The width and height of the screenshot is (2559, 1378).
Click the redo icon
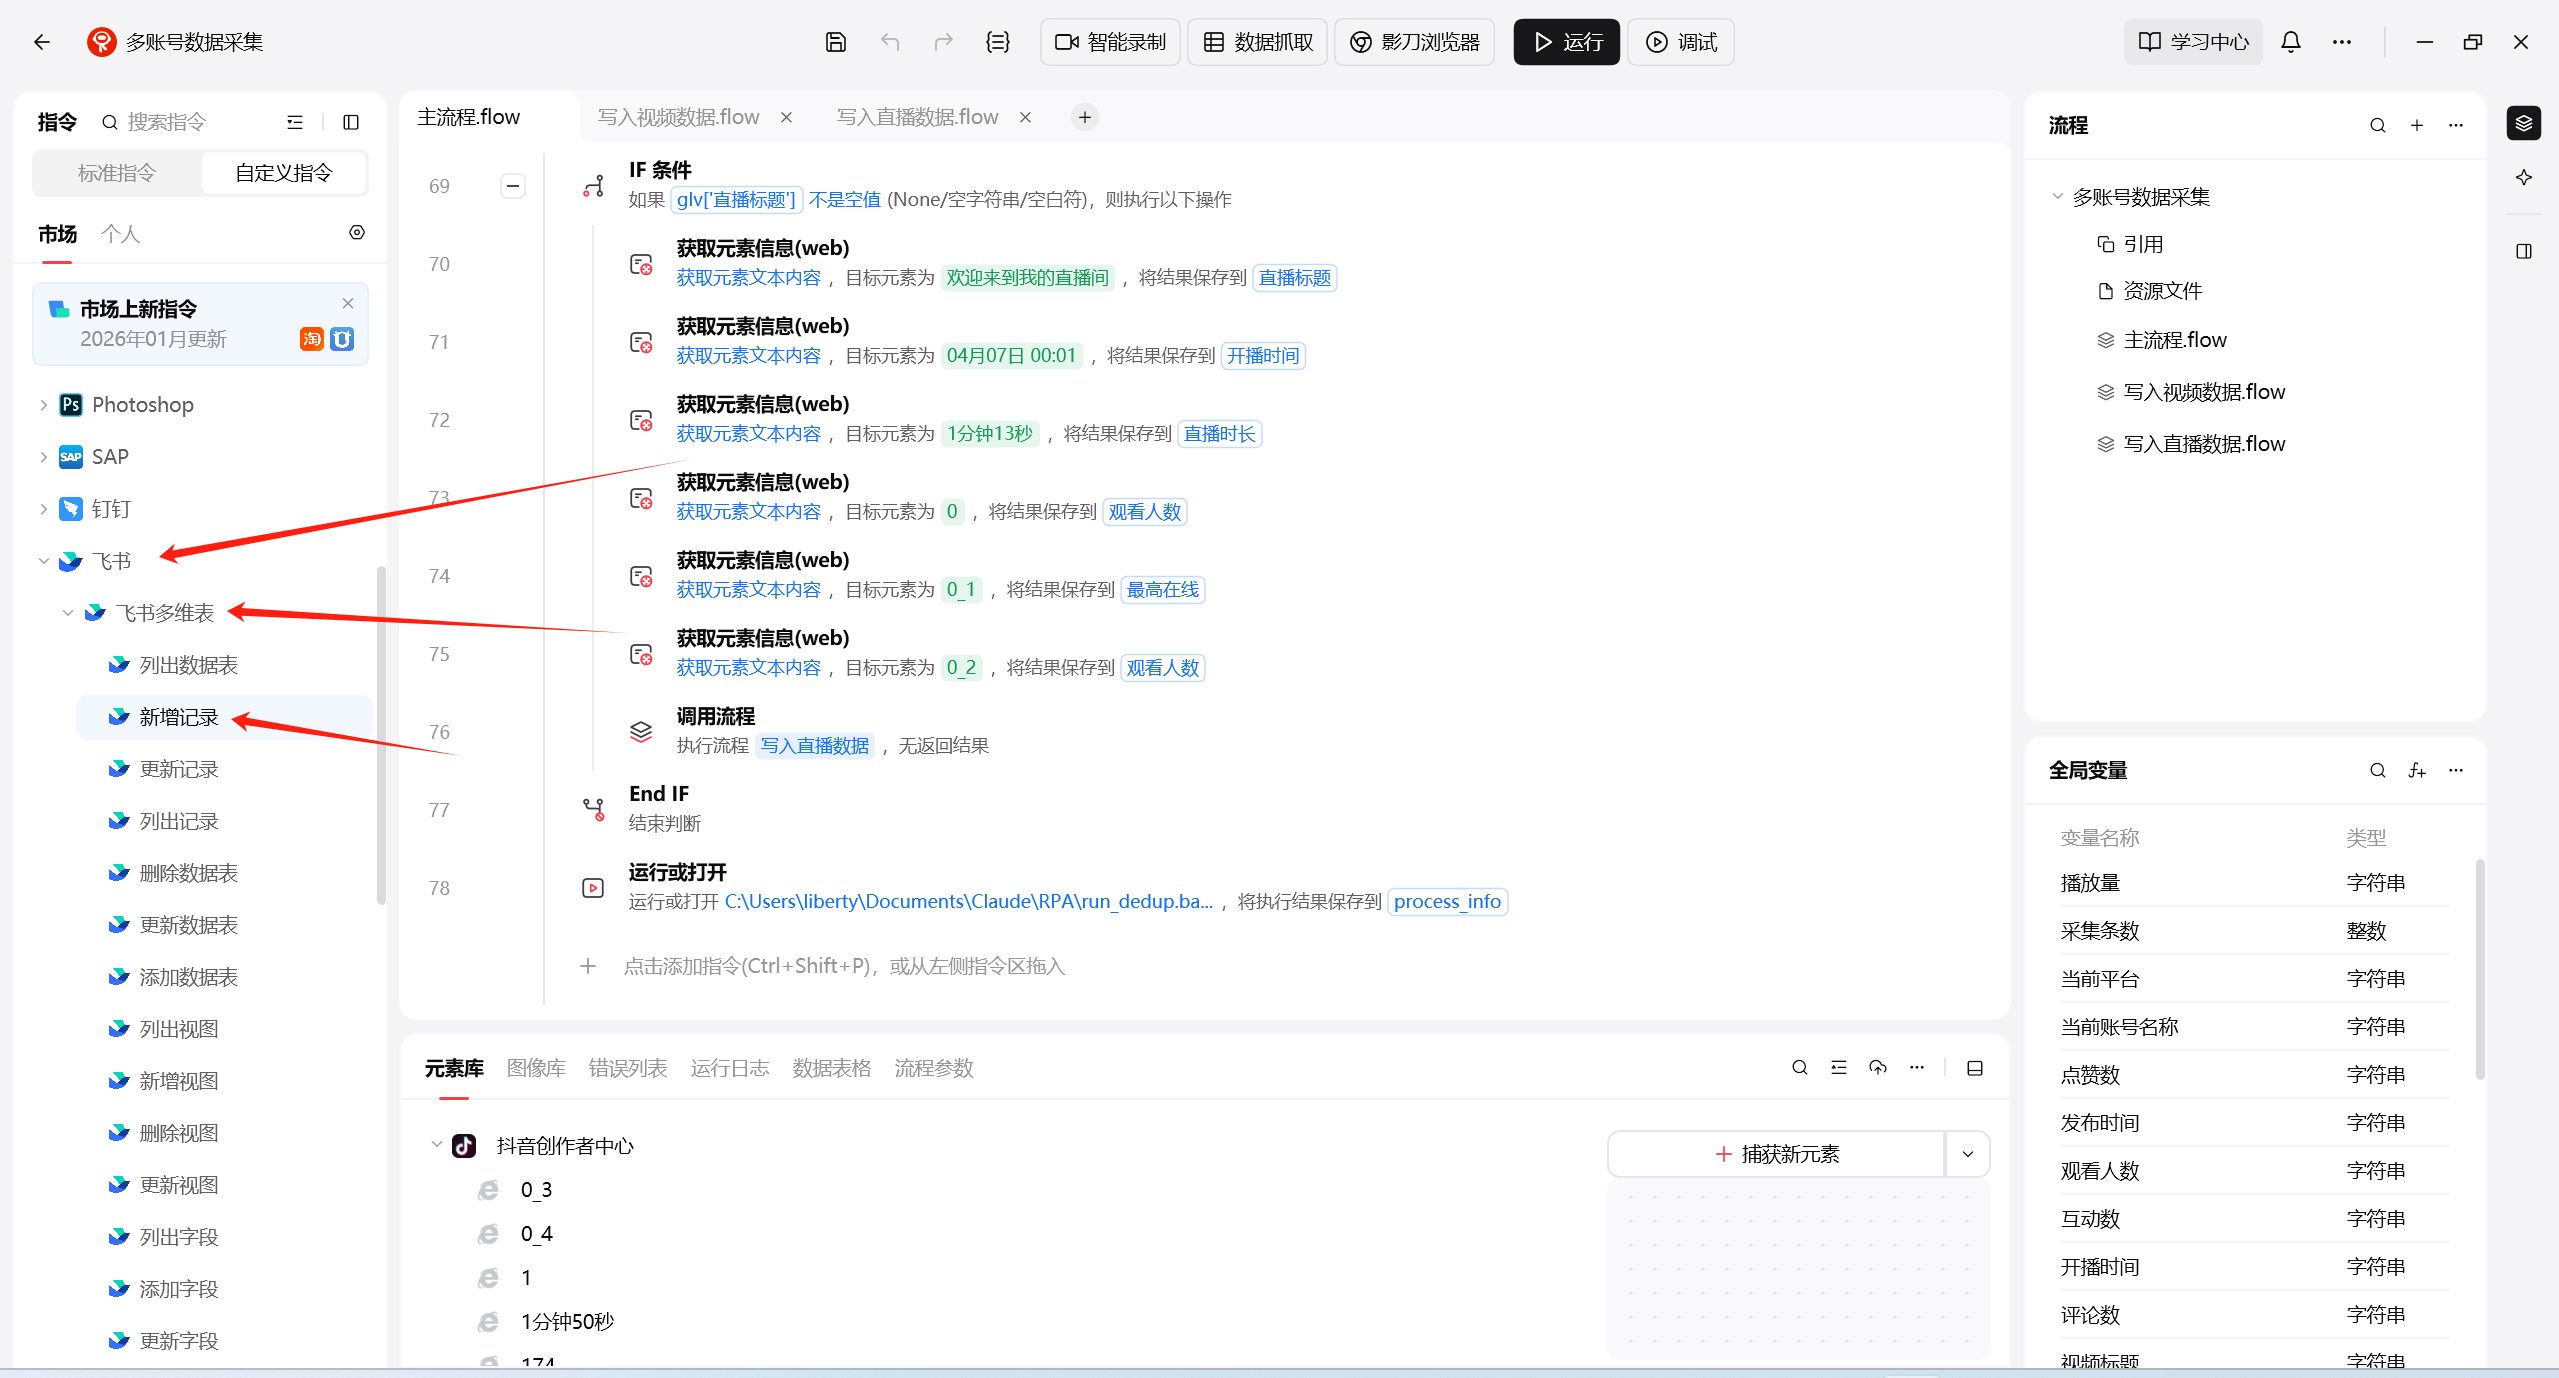pyautogui.click(x=942, y=41)
